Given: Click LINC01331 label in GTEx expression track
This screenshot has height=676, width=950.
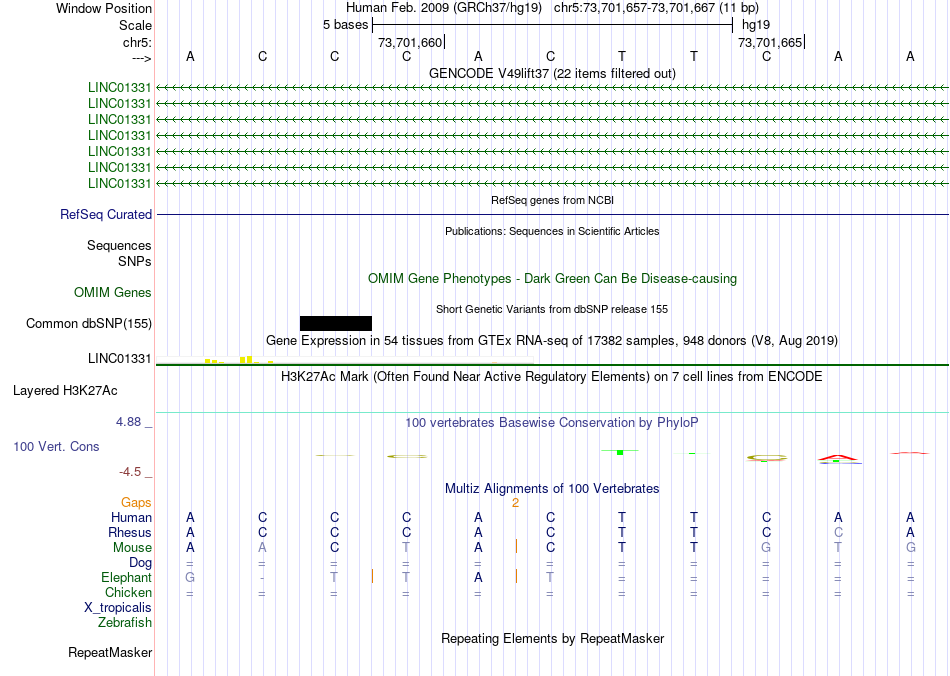Looking at the screenshot, I should [119, 359].
